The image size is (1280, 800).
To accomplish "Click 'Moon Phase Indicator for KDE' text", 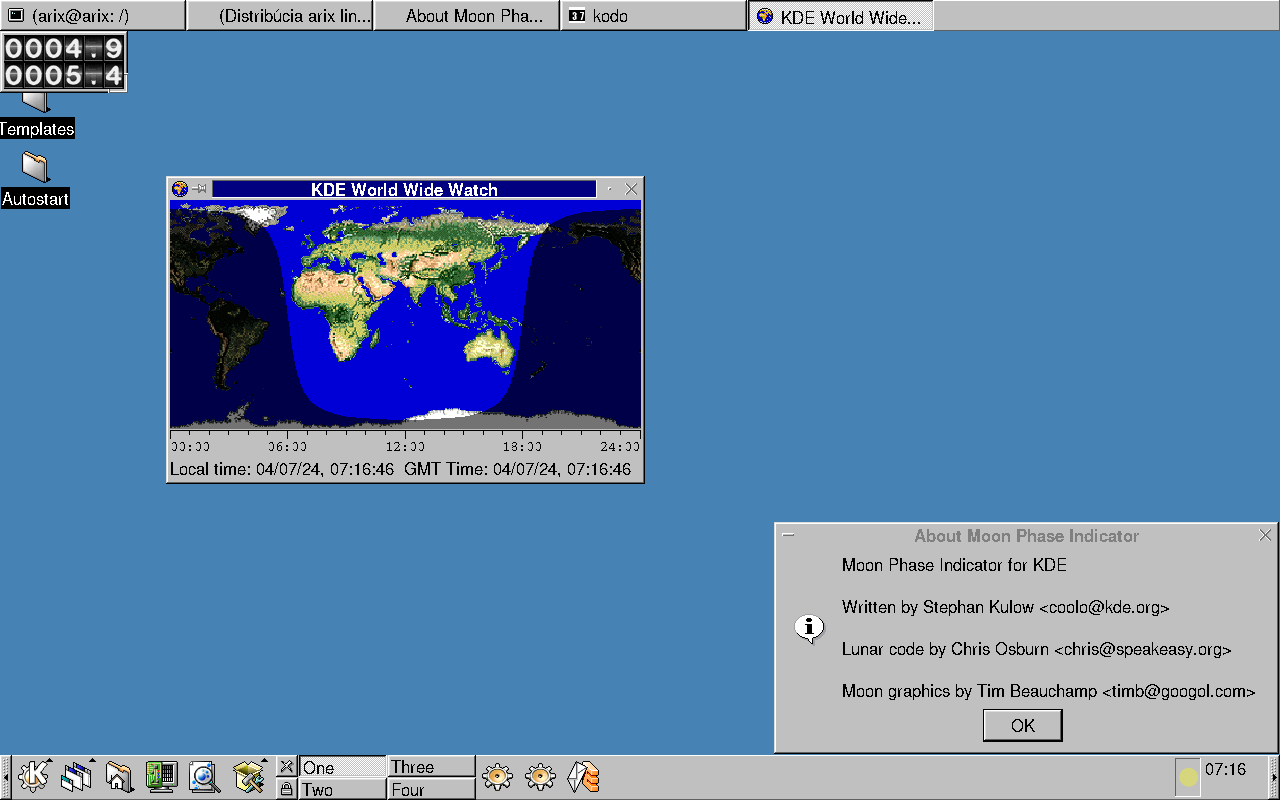I will (954, 565).
